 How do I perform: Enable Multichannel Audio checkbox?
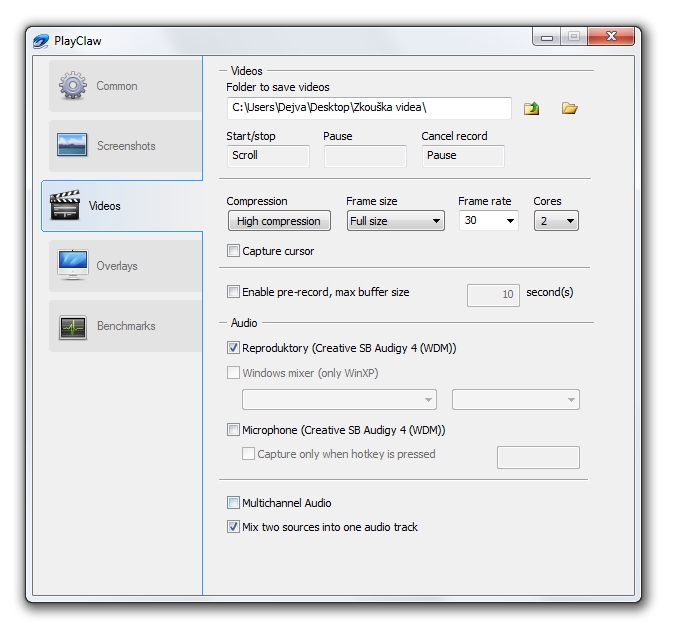coord(233,503)
